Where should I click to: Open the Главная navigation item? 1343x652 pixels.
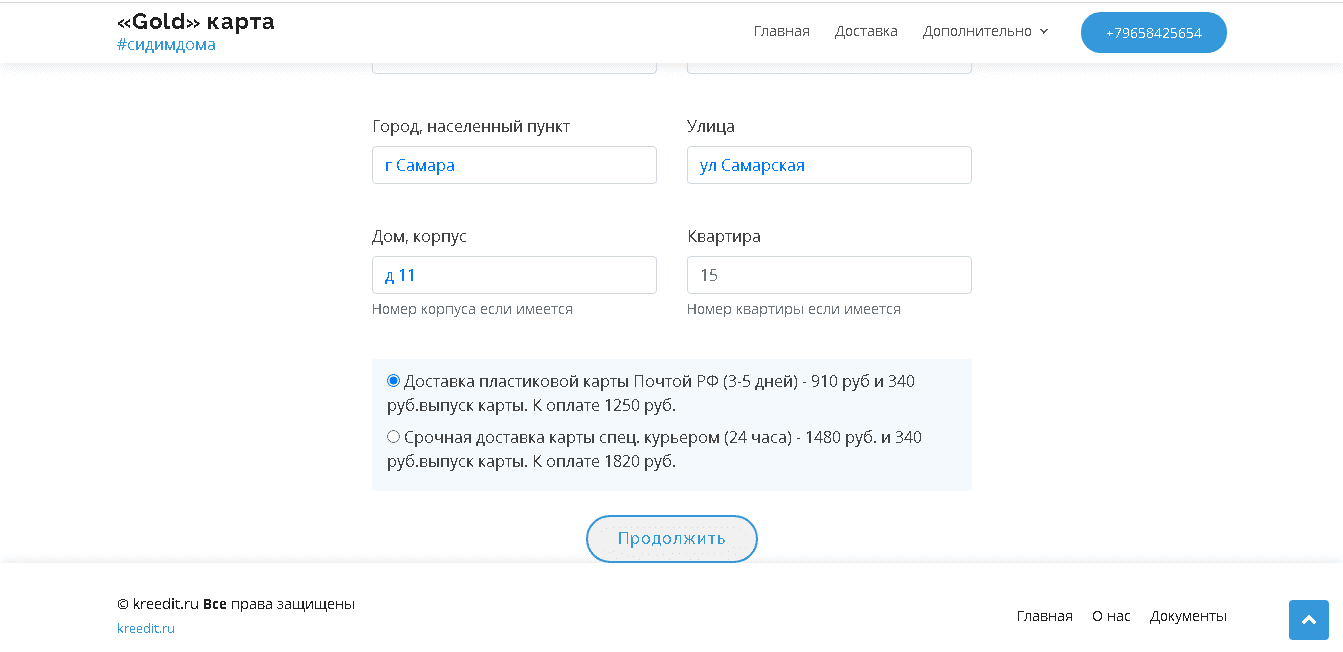[x=781, y=31]
